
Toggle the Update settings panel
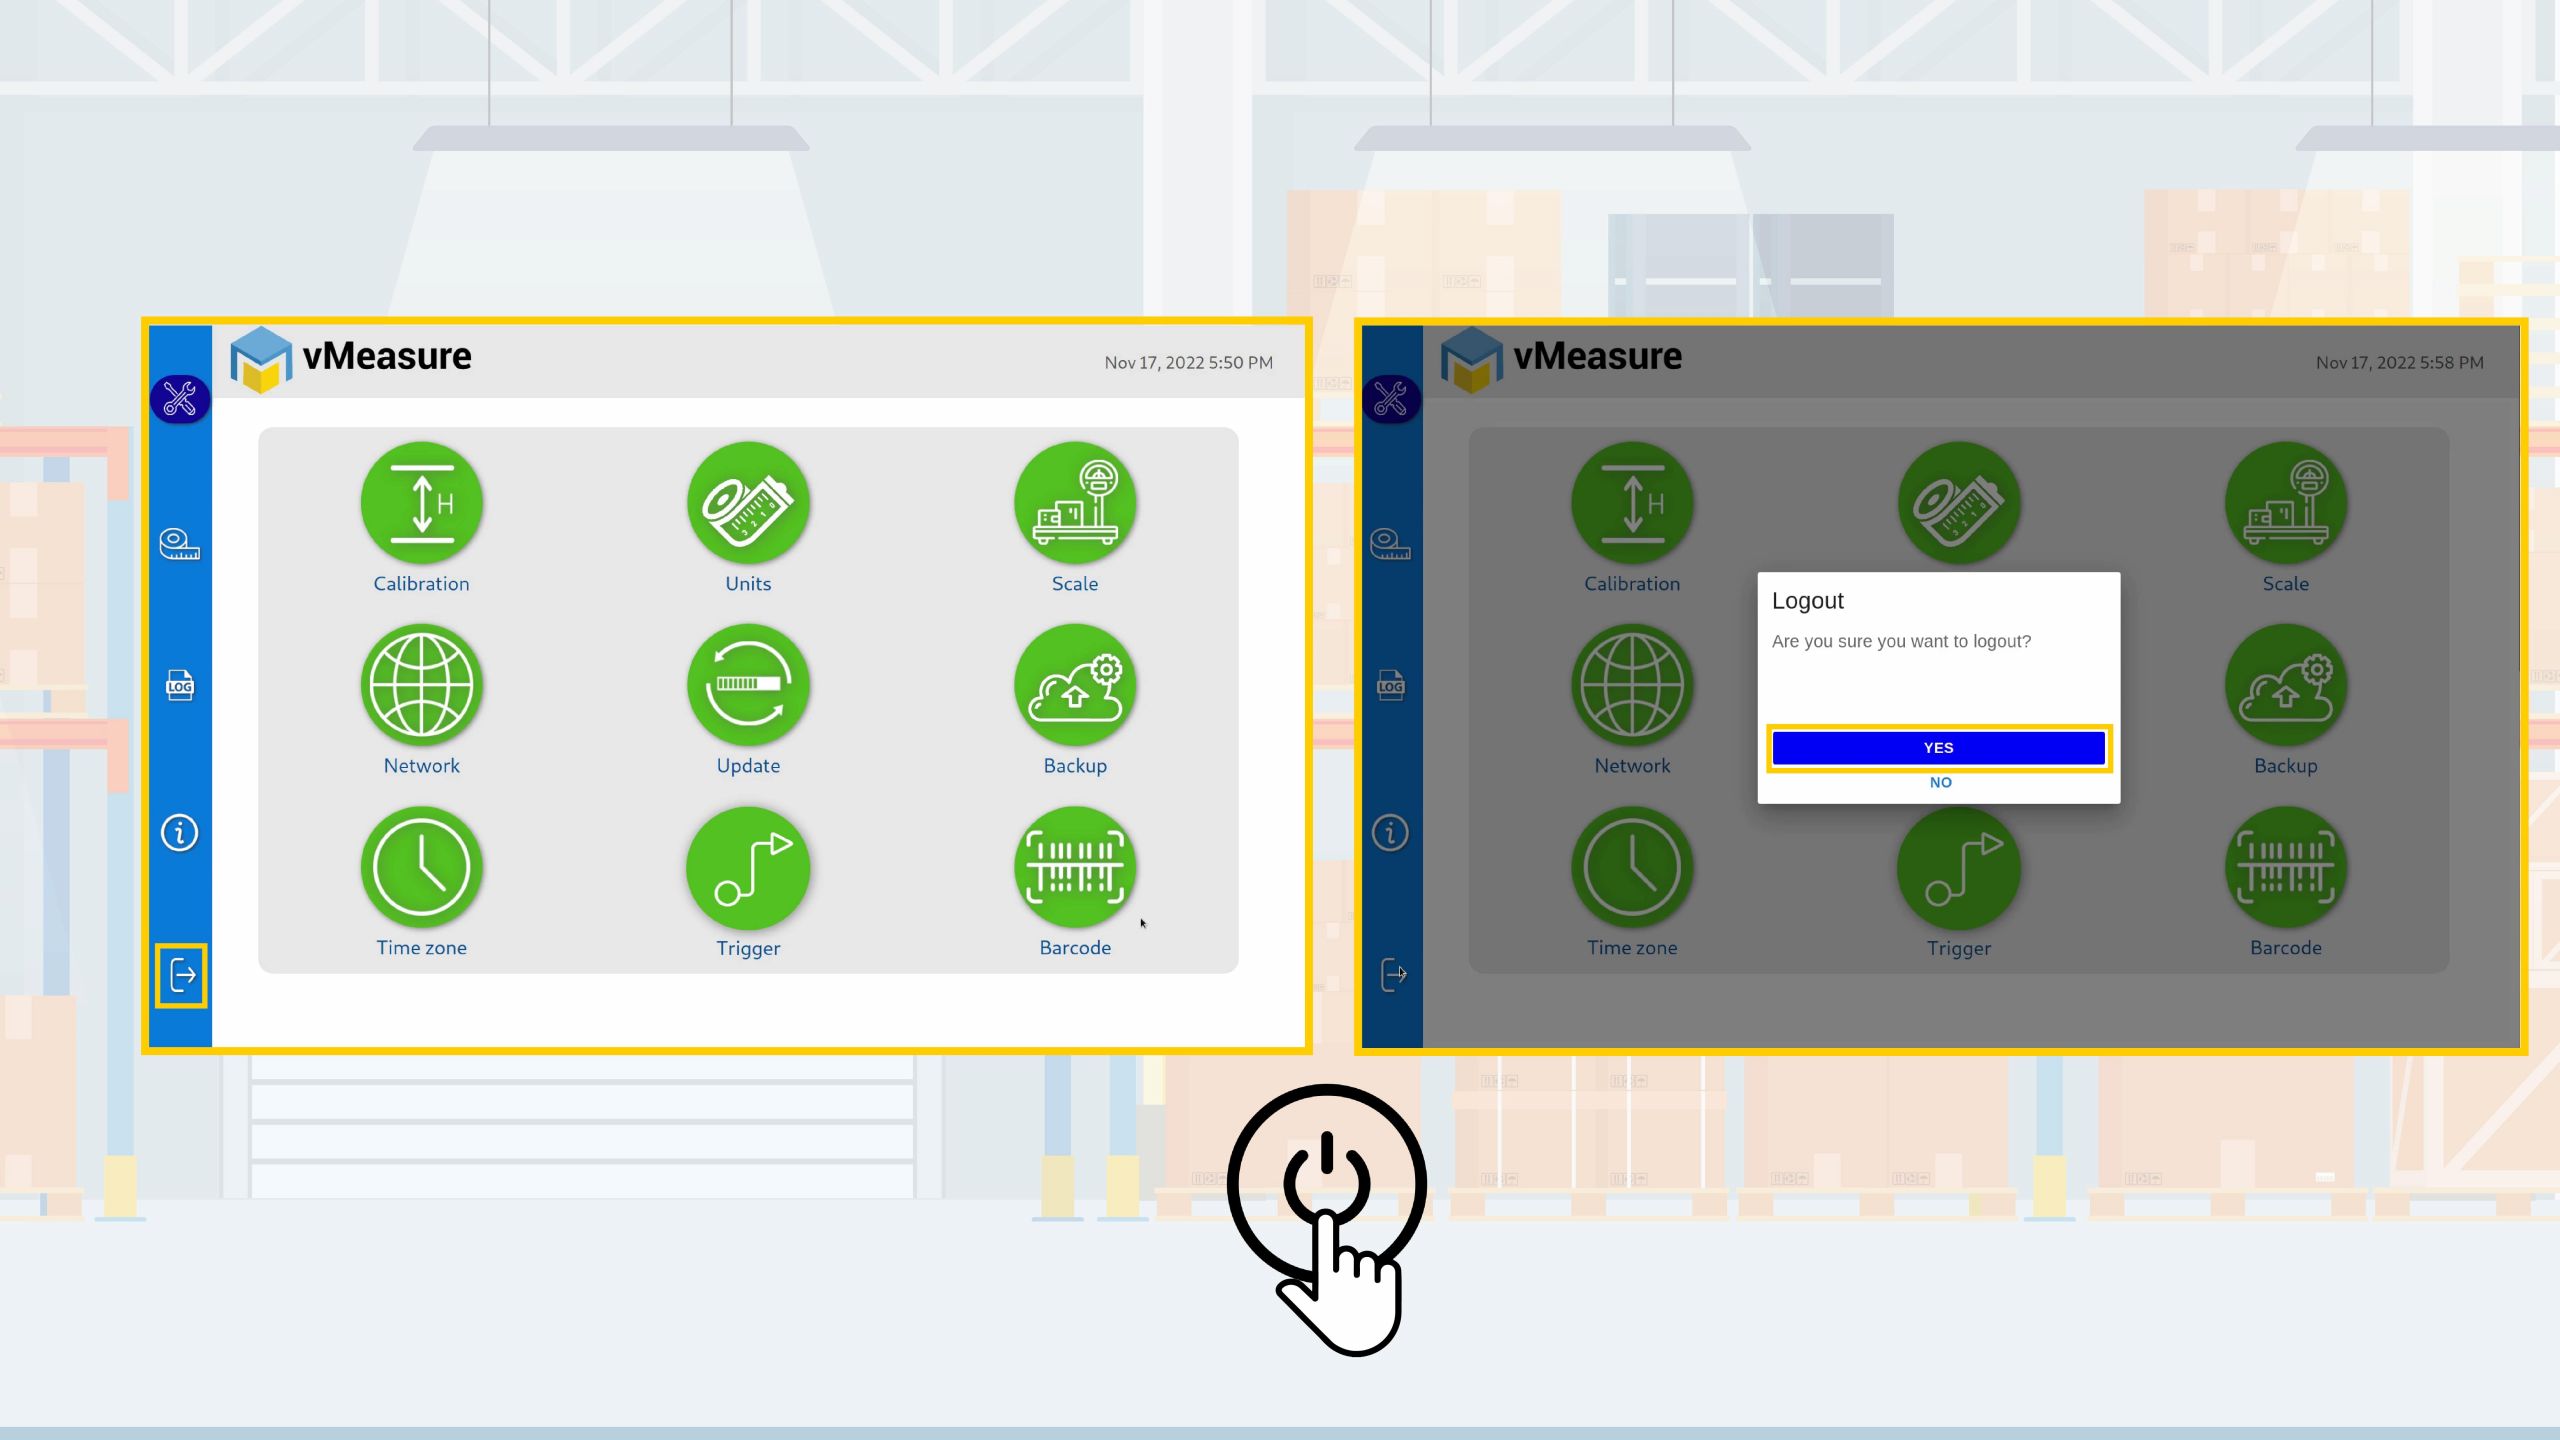coord(747,686)
